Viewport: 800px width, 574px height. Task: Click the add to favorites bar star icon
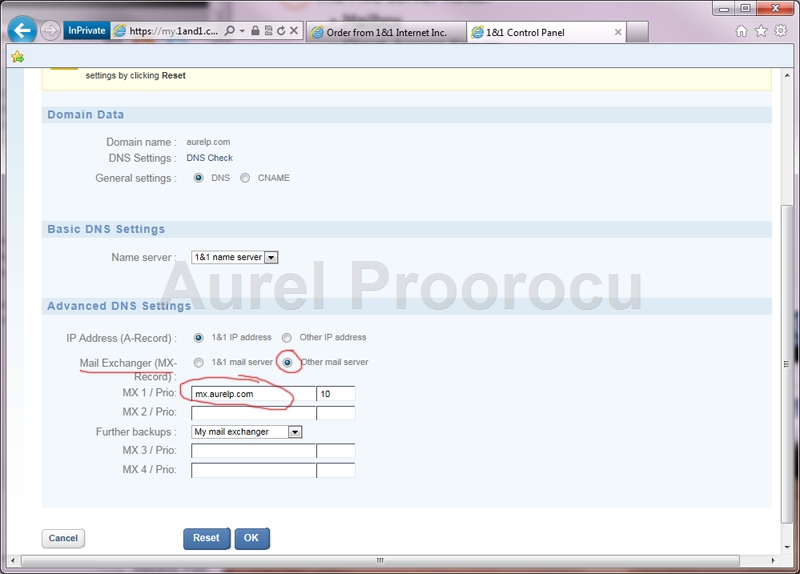(17, 57)
